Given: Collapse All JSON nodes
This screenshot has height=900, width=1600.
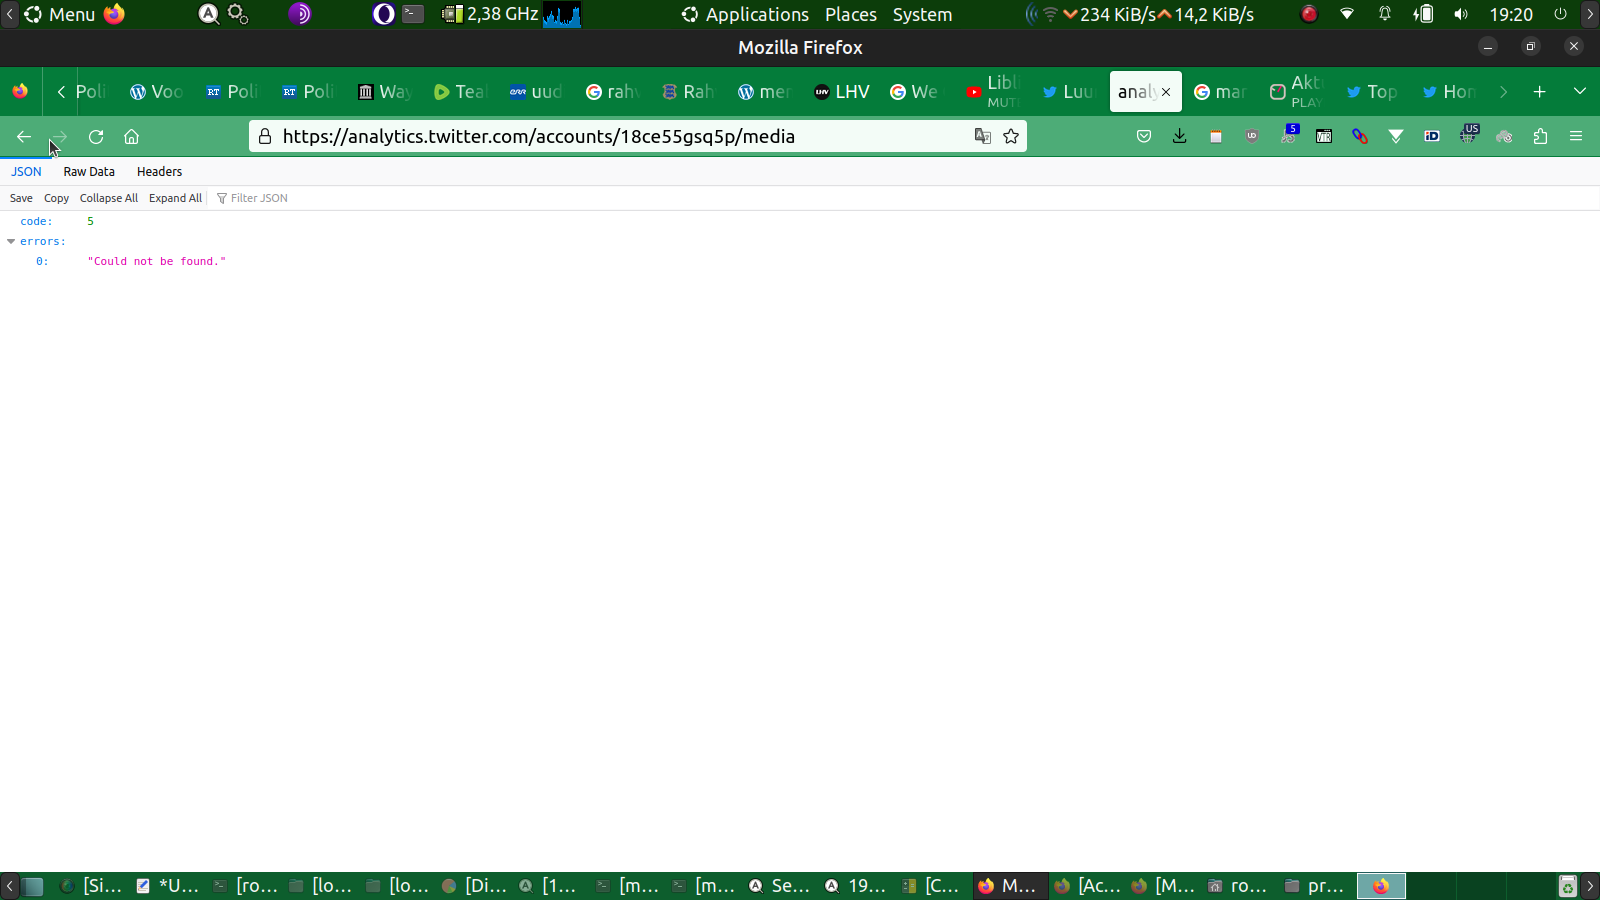Looking at the screenshot, I should (109, 198).
